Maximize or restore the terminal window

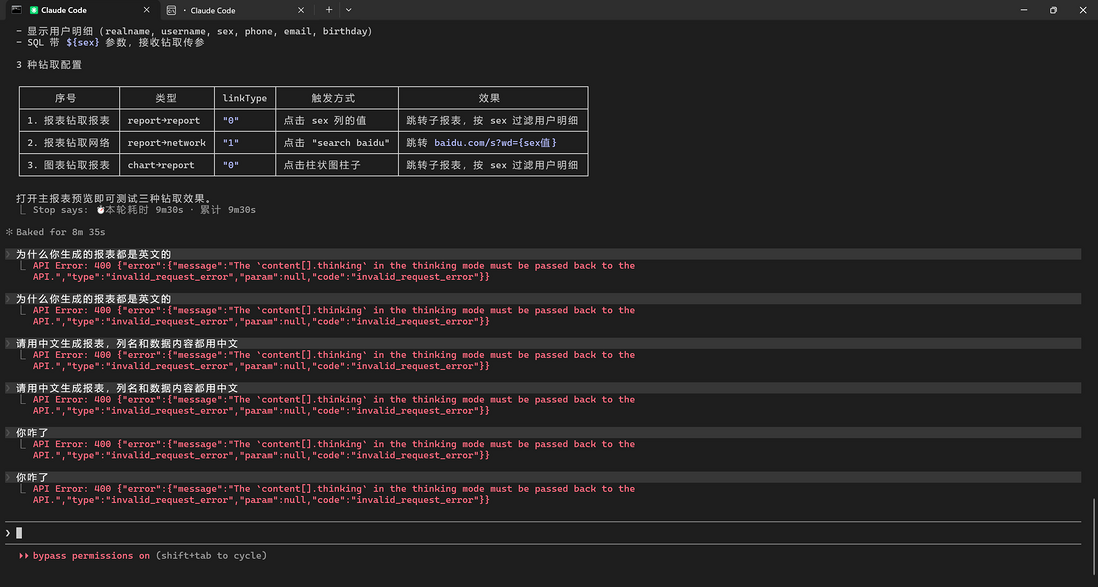pyautogui.click(x=1053, y=10)
